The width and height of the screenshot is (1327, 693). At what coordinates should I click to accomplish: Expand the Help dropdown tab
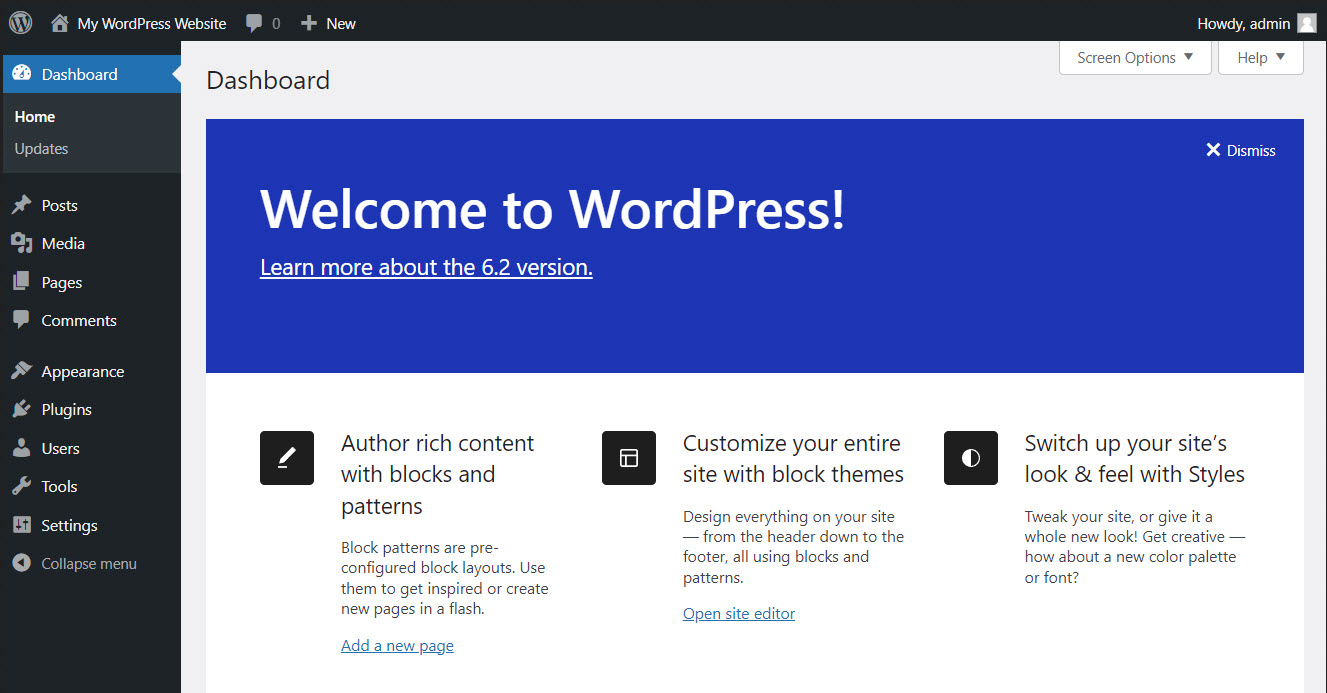[x=1261, y=57]
